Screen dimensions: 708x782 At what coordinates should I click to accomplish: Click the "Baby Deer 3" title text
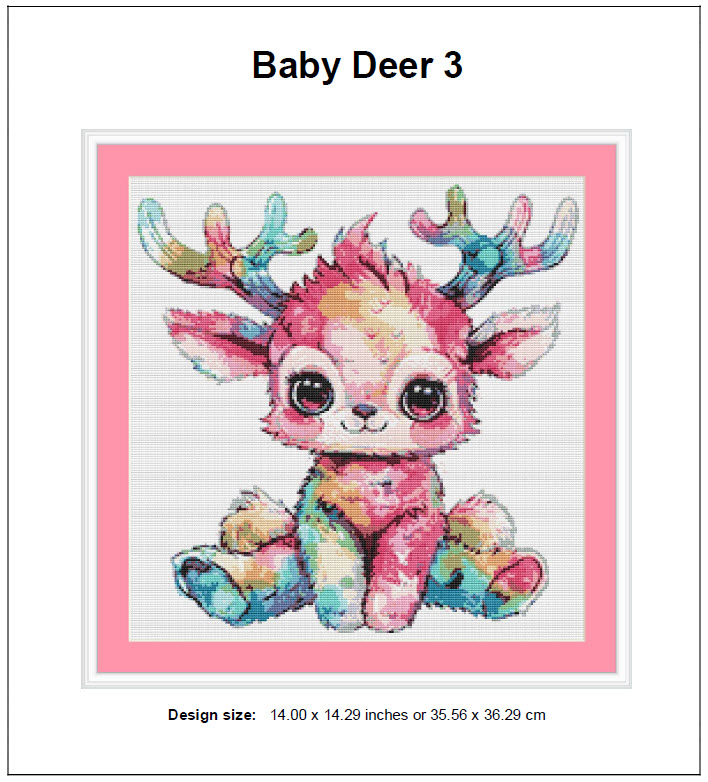357,65
